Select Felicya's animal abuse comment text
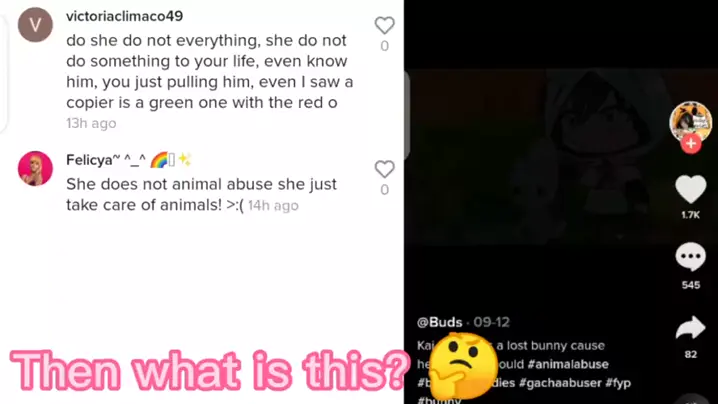718x404 pixels. tap(201, 194)
